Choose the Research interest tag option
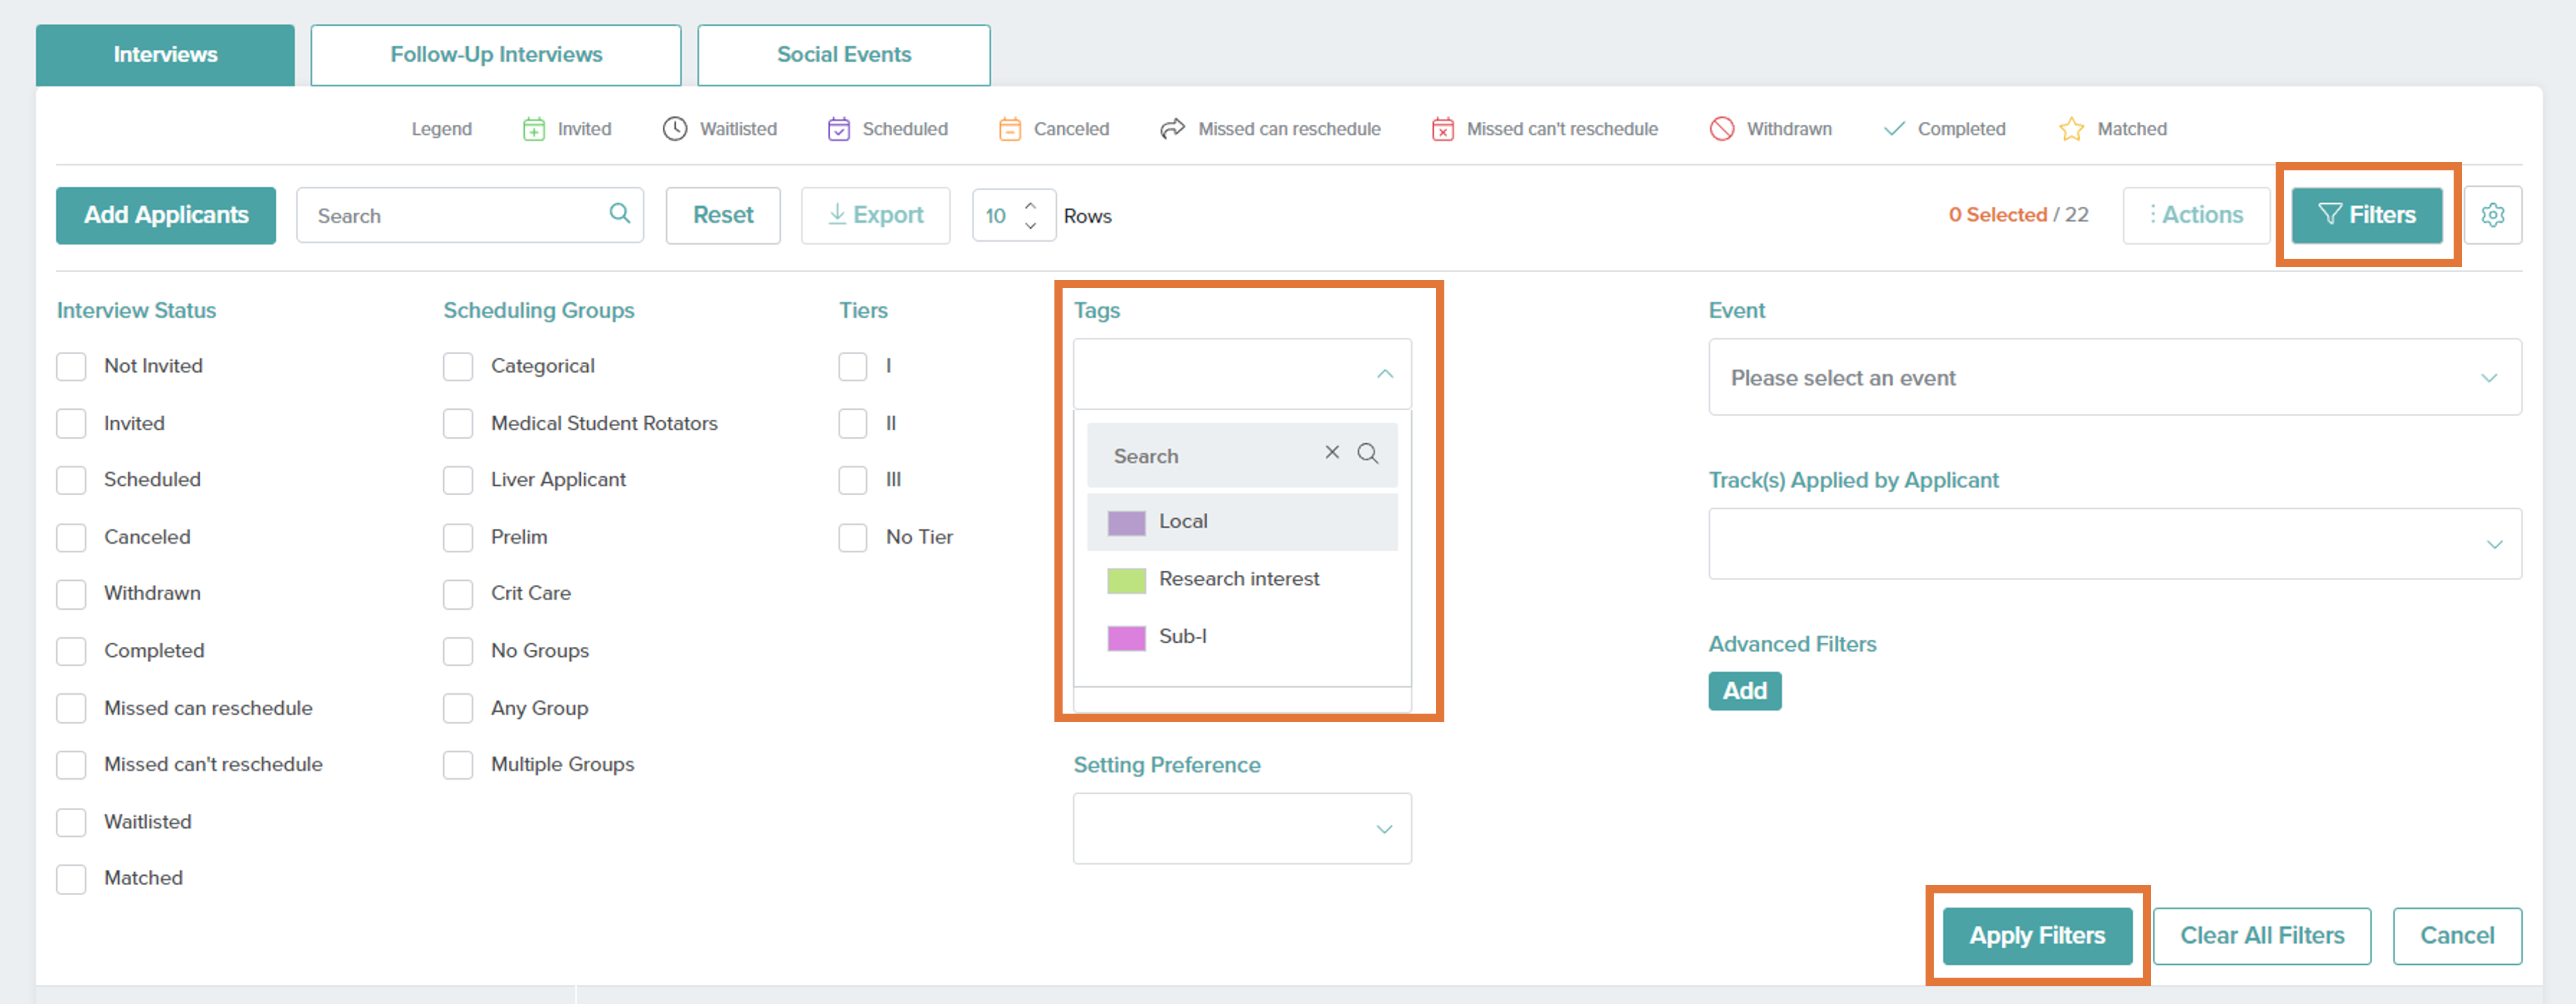This screenshot has width=2576, height=1004. pos(1242,579)
